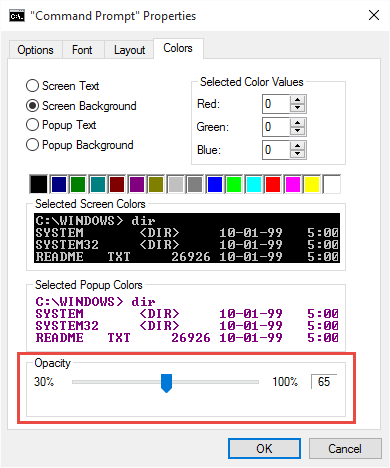390x468 pixels.
Task: Pick the magenta color swatch
Action: pos(293,184)
